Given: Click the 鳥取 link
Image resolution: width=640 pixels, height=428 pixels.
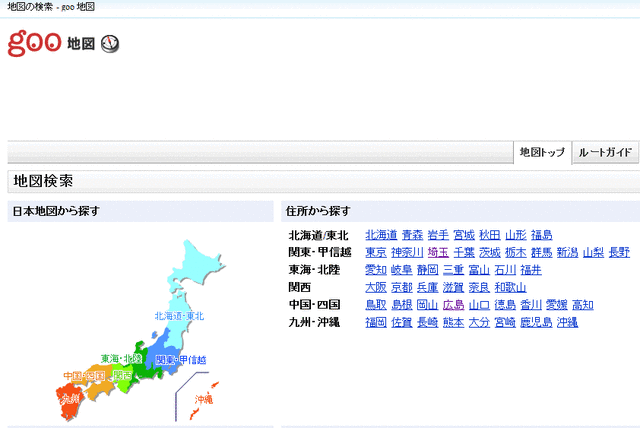Looking at the screenshot, I should pos(376,305).
